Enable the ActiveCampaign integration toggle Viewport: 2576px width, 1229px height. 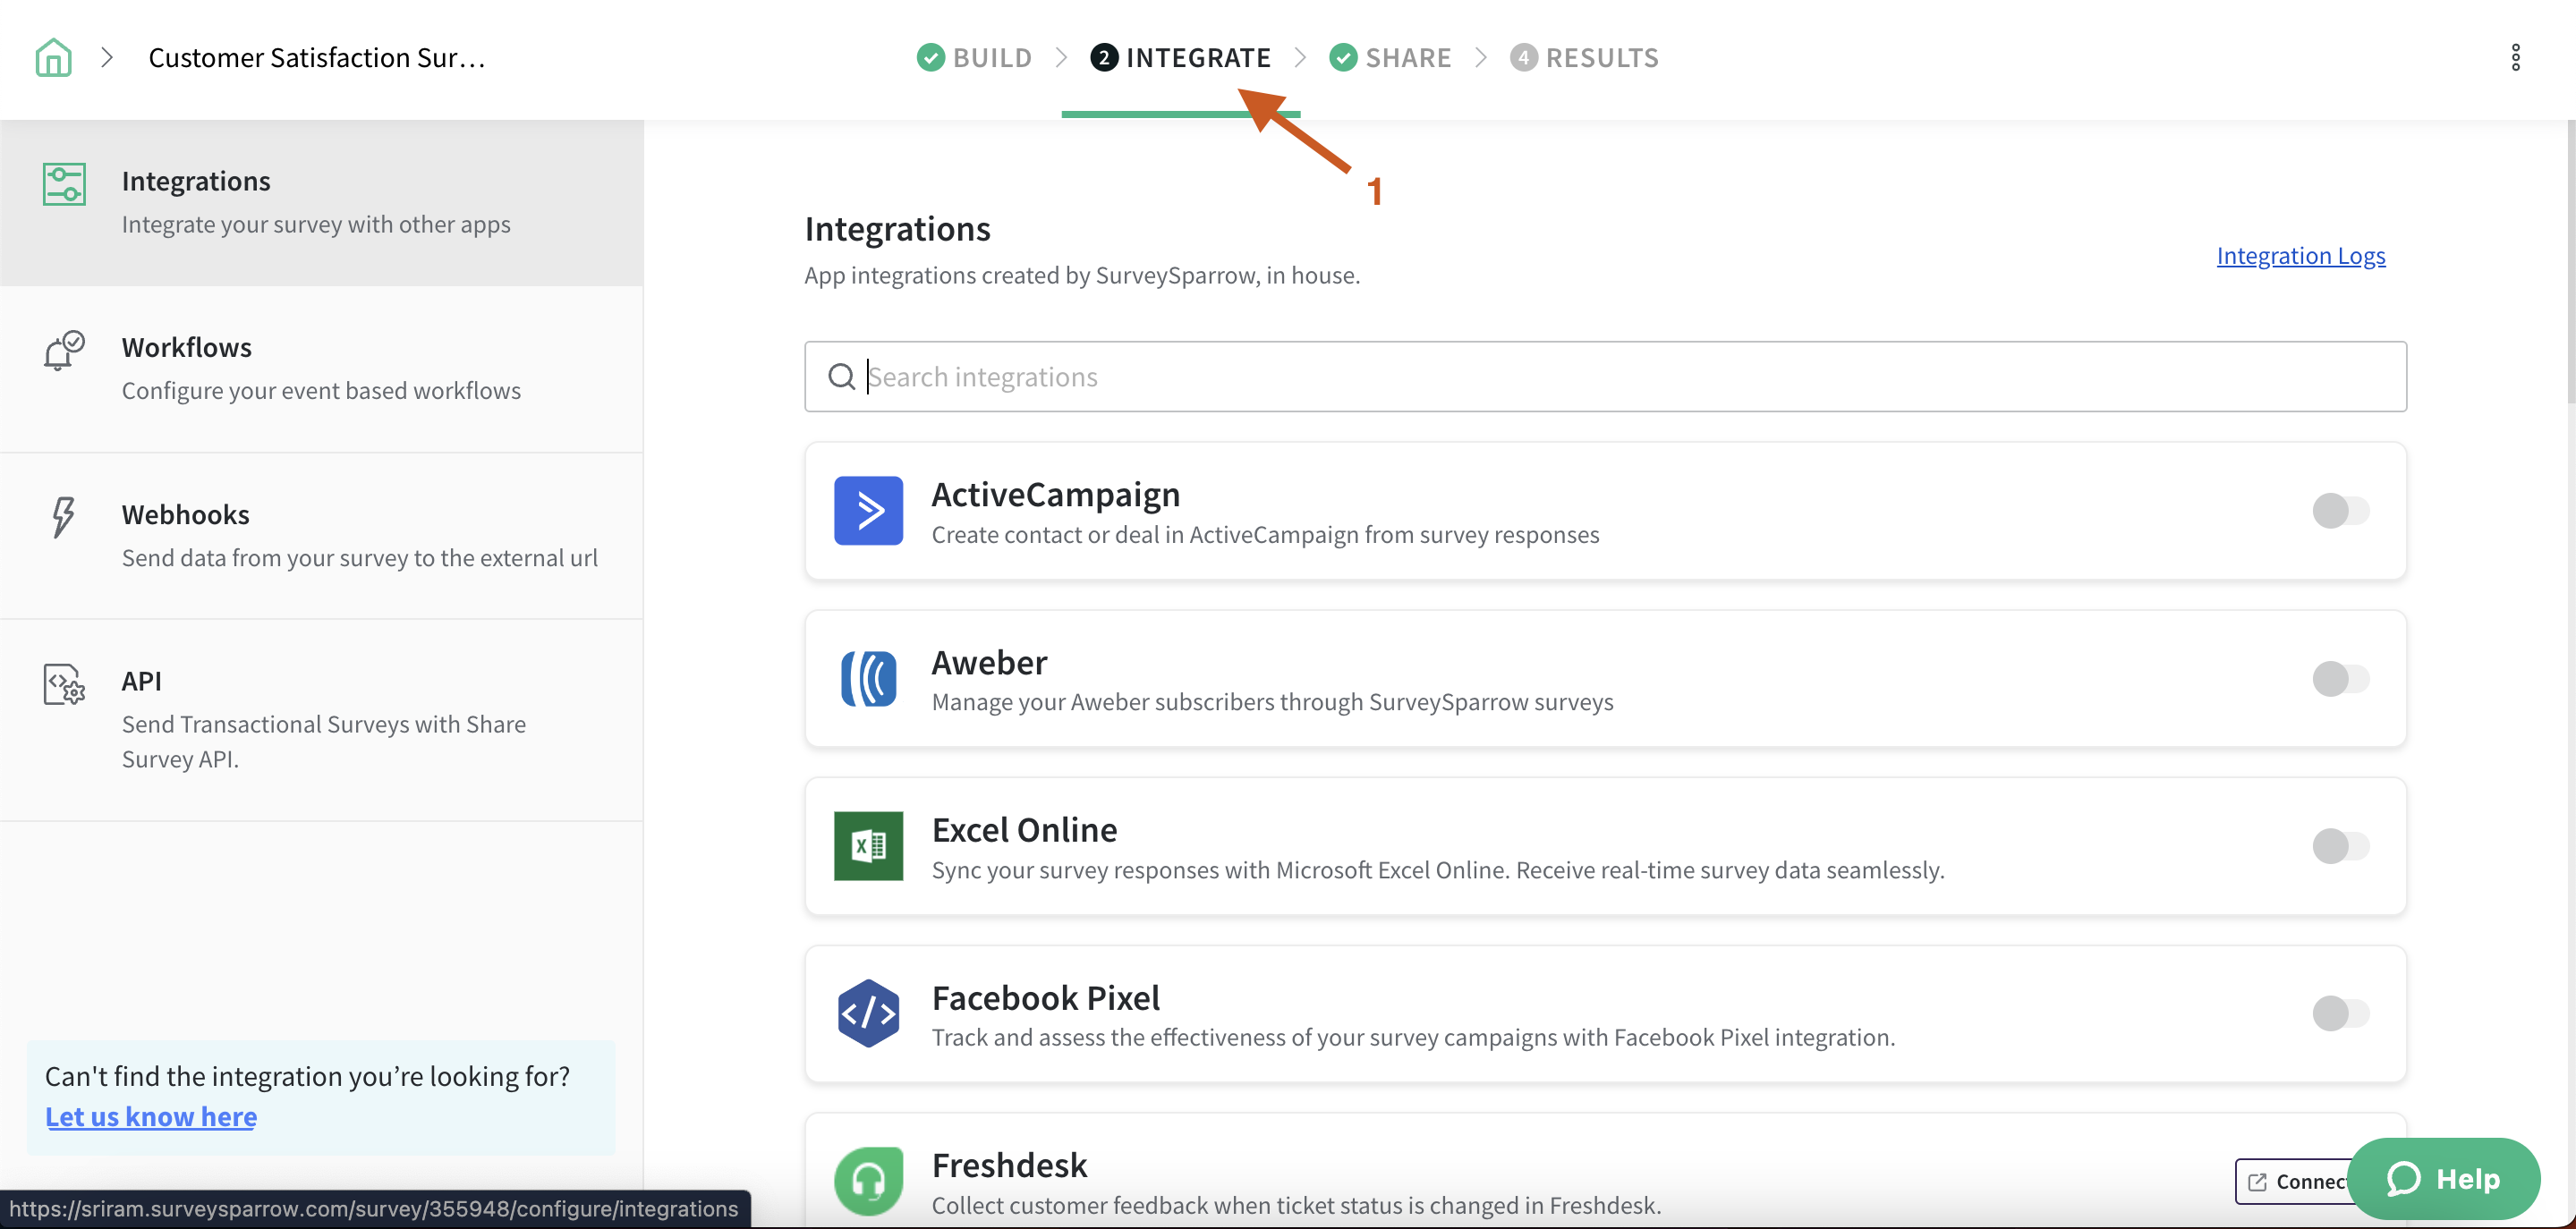click(2340, 510)
